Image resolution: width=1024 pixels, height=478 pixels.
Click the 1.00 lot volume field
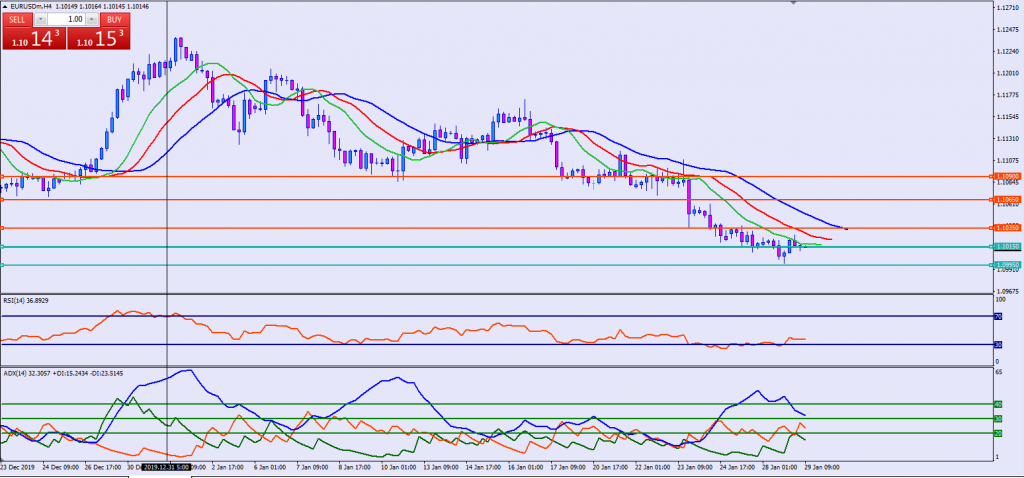pyautogui.click(x=66, y=19)
